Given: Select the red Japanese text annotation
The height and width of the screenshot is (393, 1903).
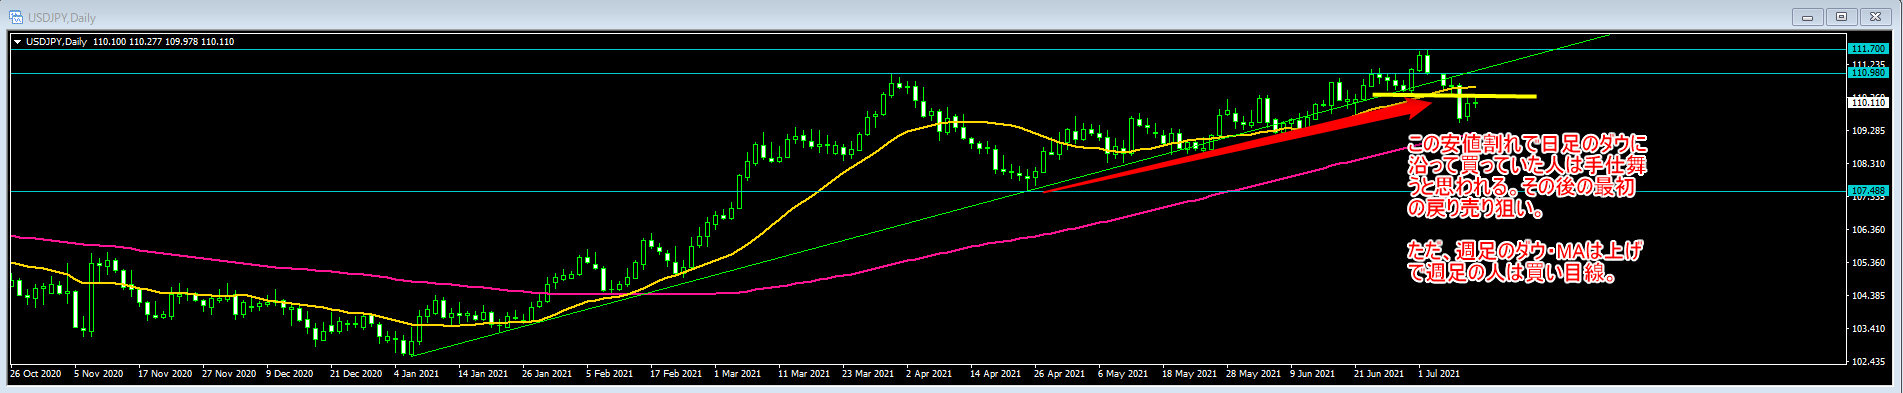Looking at the screenshot, I should tap(1526, 176).
